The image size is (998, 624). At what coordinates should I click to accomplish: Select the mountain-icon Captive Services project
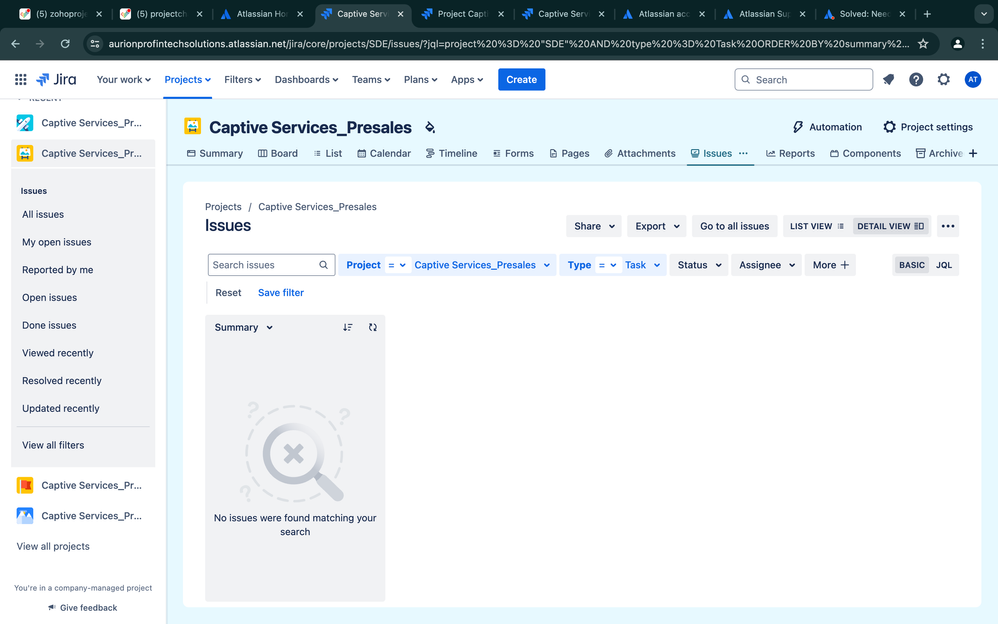tap(80, 516)
